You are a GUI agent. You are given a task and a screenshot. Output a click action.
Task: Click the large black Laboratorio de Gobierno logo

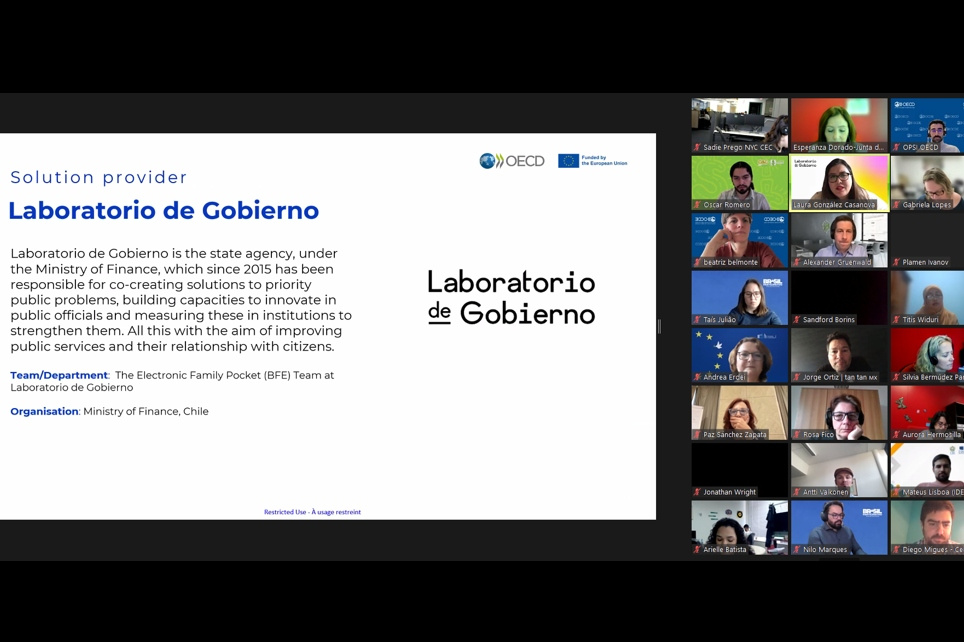[512, 298]
